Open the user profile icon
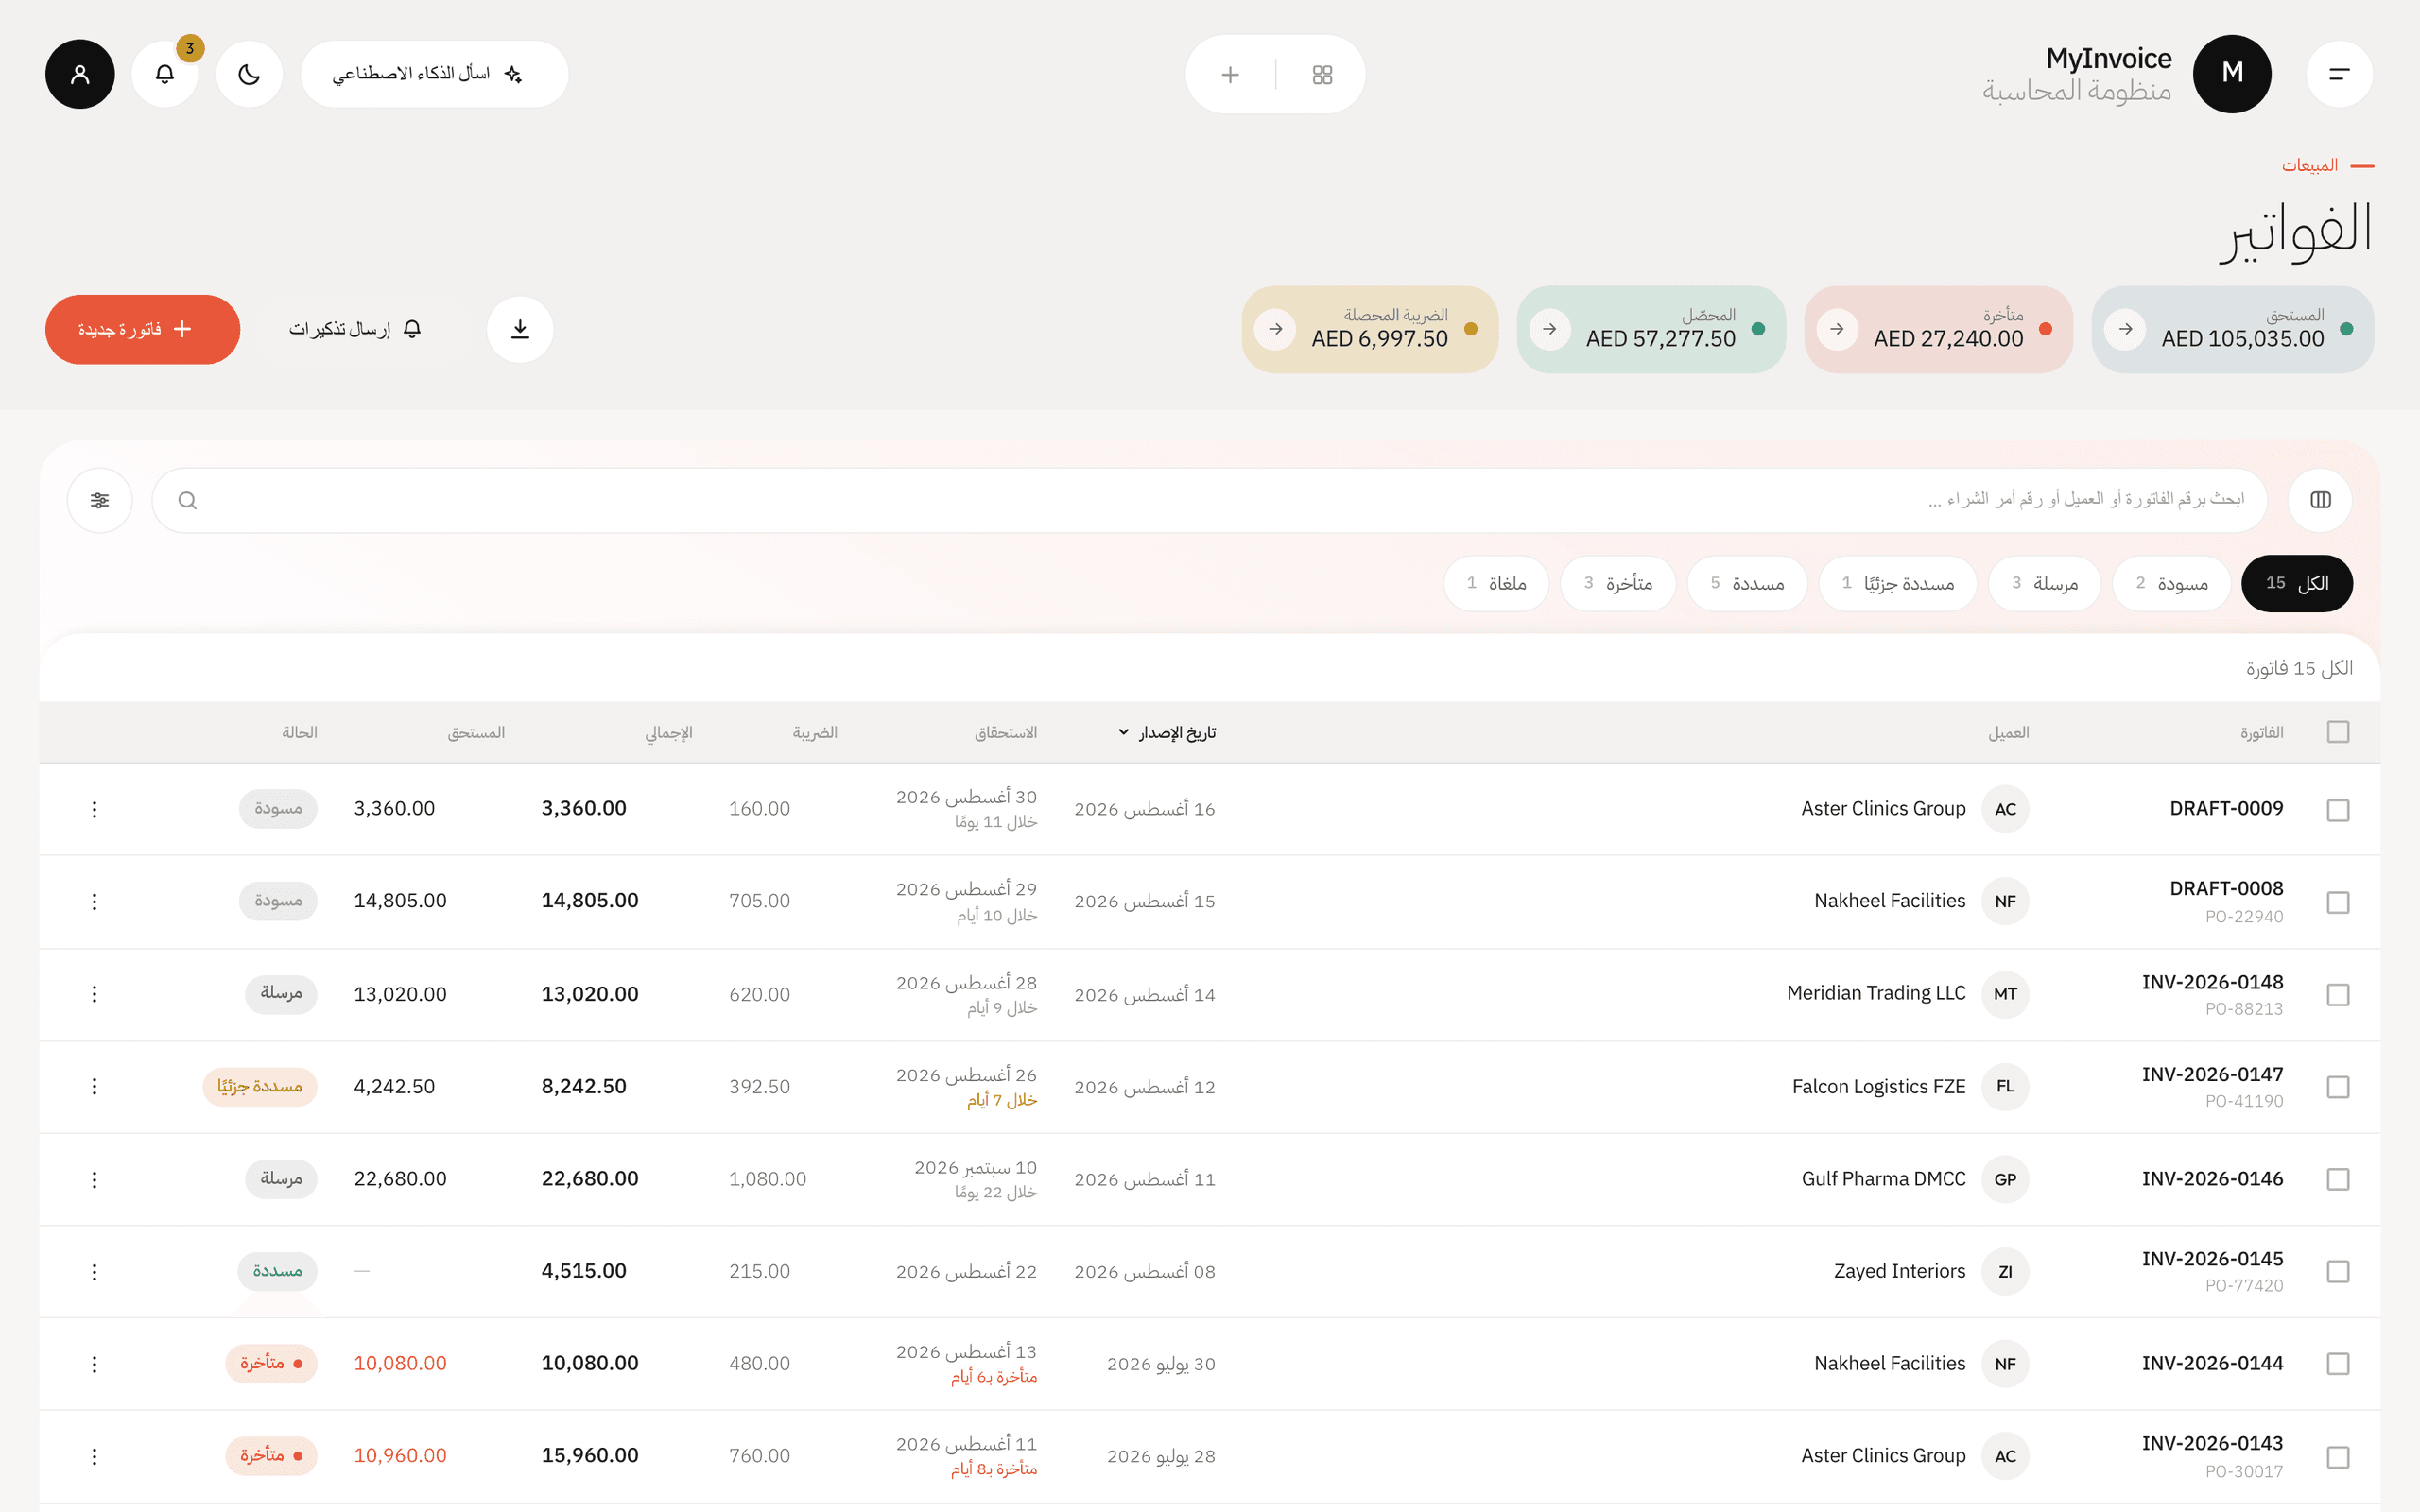Viewport: 2420px width, 1512px height. click(x=80, y=74)
